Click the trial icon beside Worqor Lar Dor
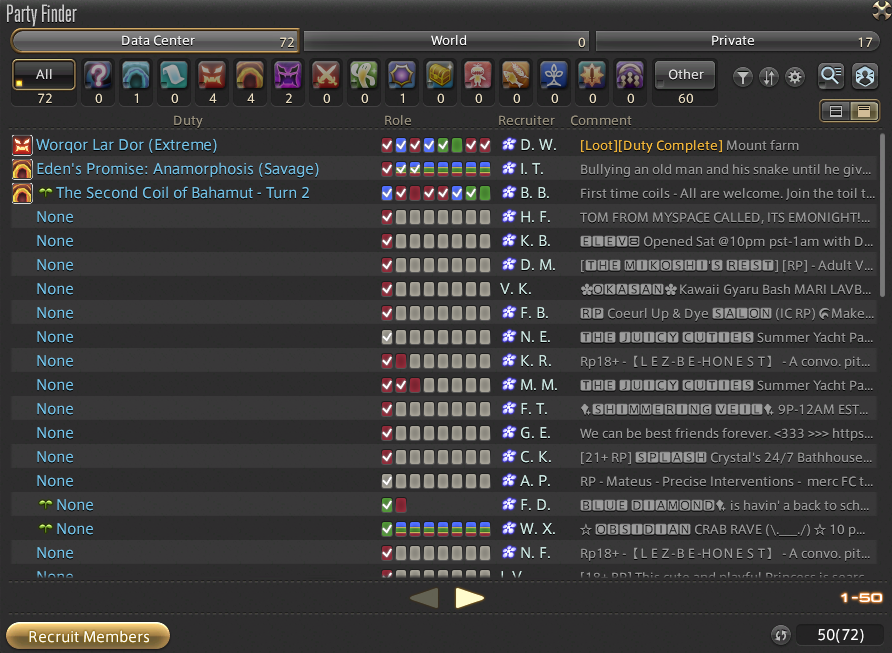The image size is (892, 653). [22, 146]
